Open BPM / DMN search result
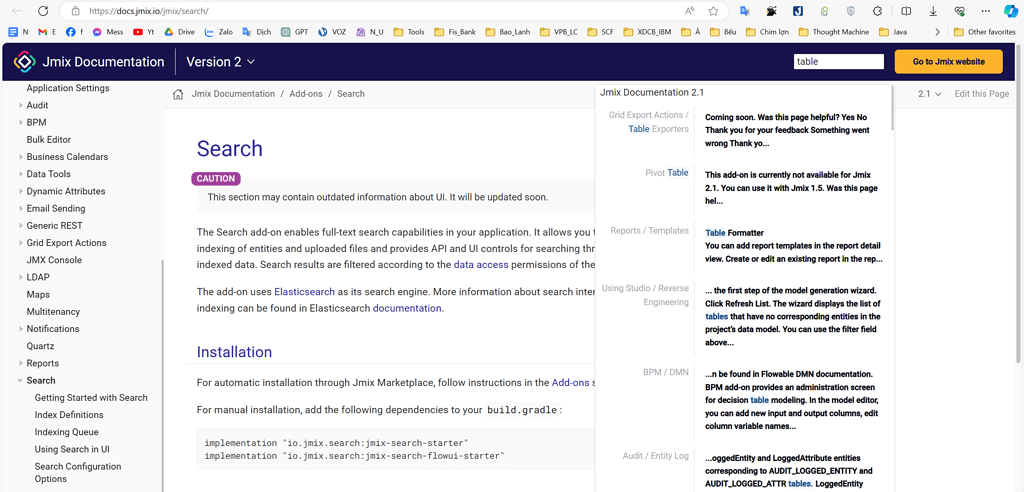Viewport: 1024px width, 492px height. click(x=665, y=372)
